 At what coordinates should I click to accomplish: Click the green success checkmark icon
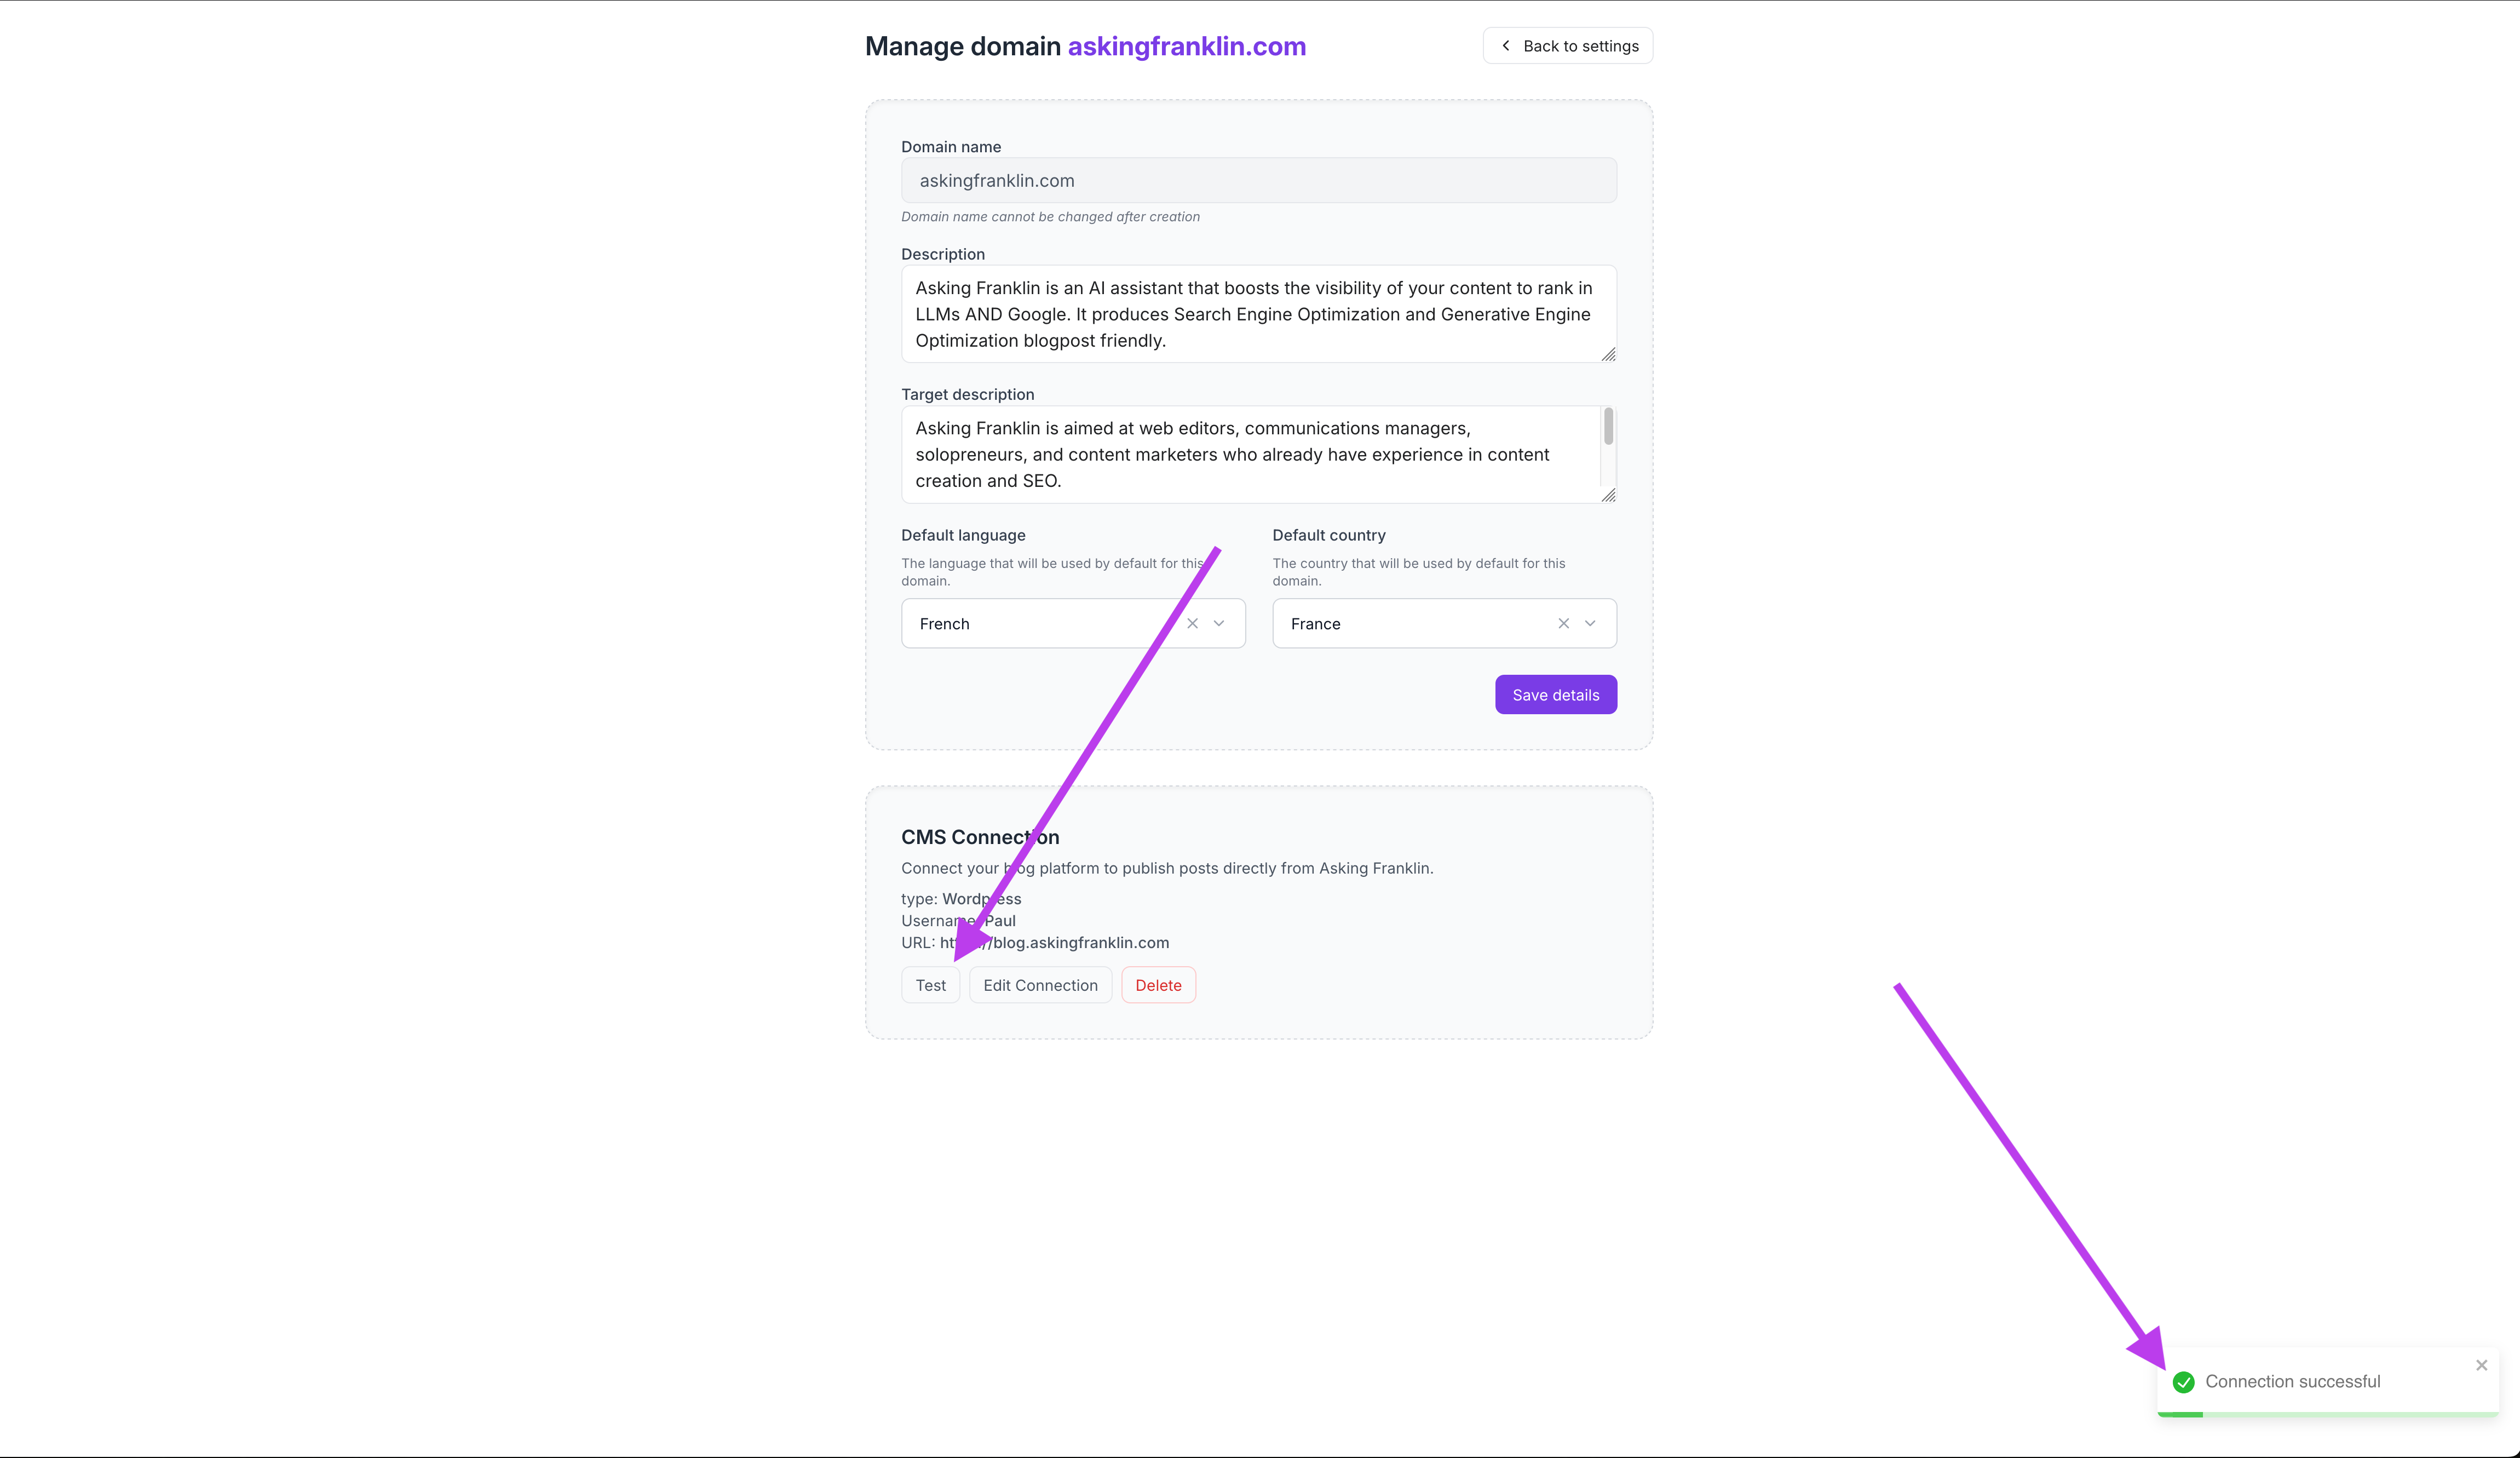click(x=2183, y=1383)
